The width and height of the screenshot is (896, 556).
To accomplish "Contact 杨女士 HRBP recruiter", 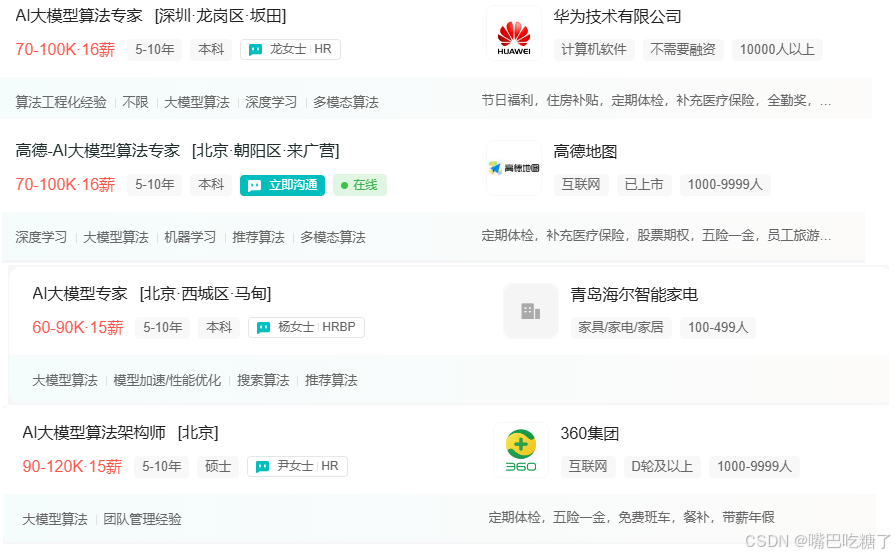I will pos(306,327).
